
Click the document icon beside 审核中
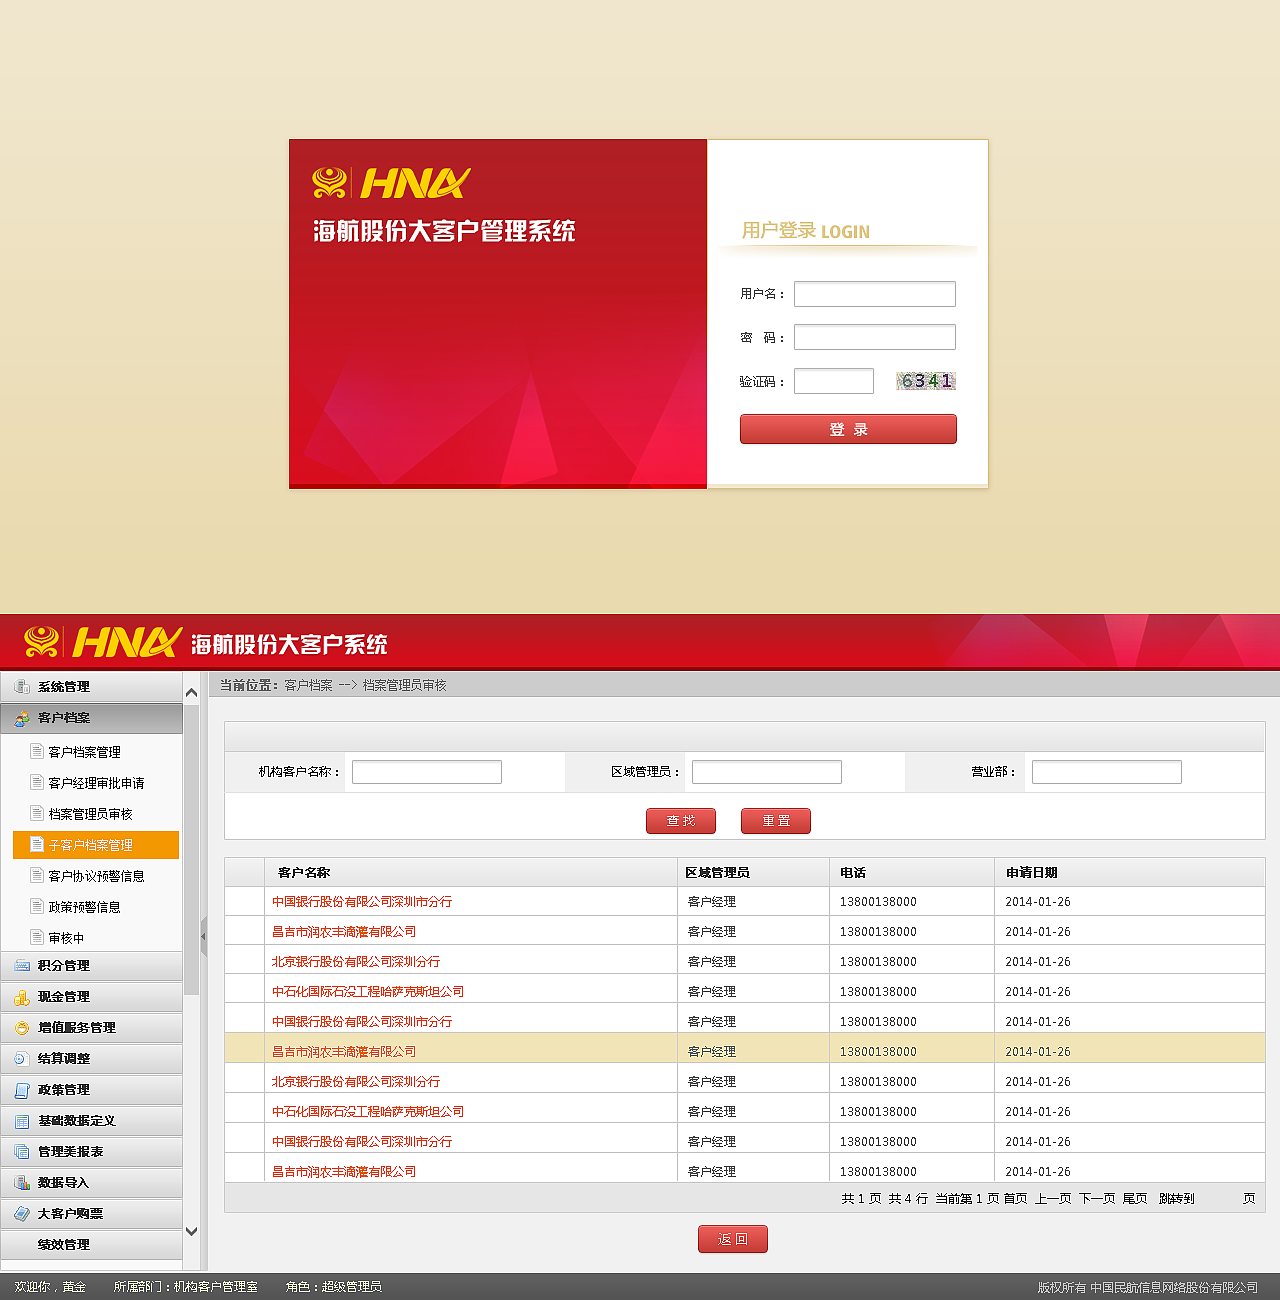37,937
